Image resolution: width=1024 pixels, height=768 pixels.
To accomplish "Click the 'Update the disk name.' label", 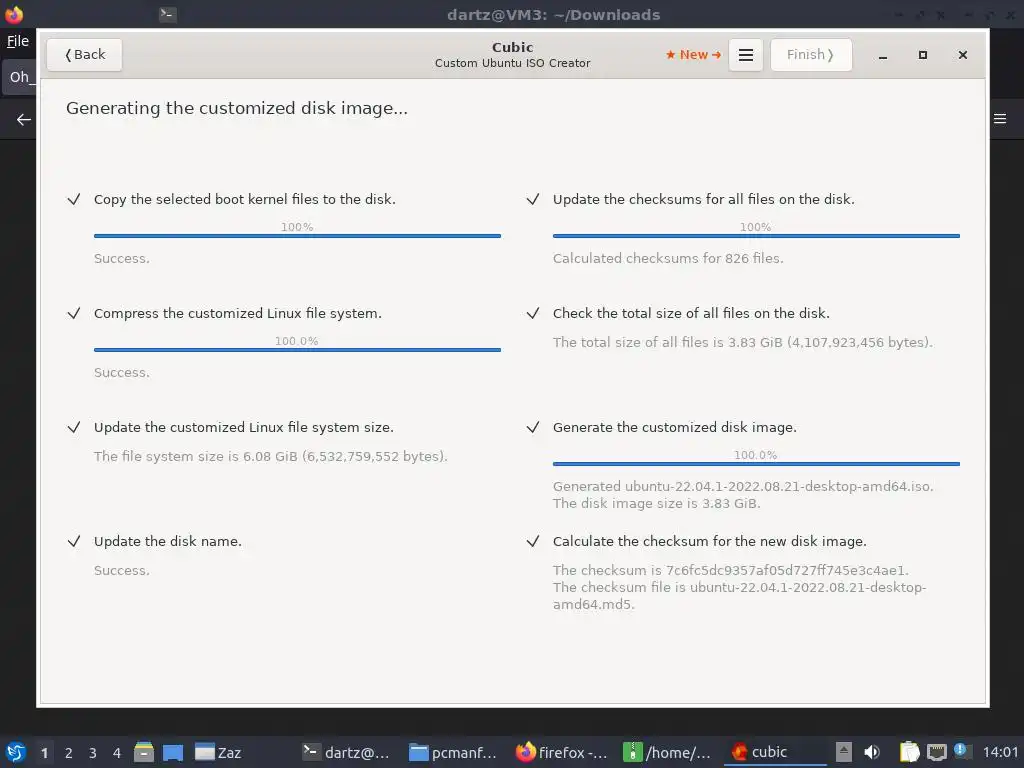I will (168, 541).
